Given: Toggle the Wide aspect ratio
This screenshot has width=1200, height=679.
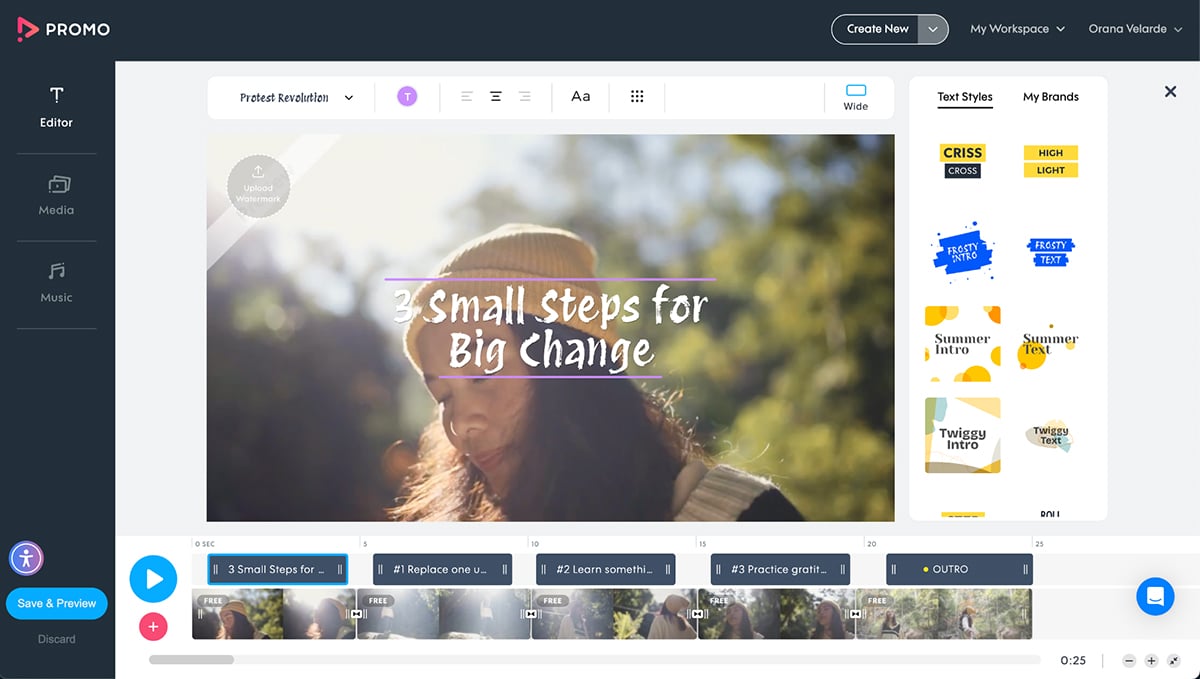Looking at the screenshot, I should click(x=856, y=95).
